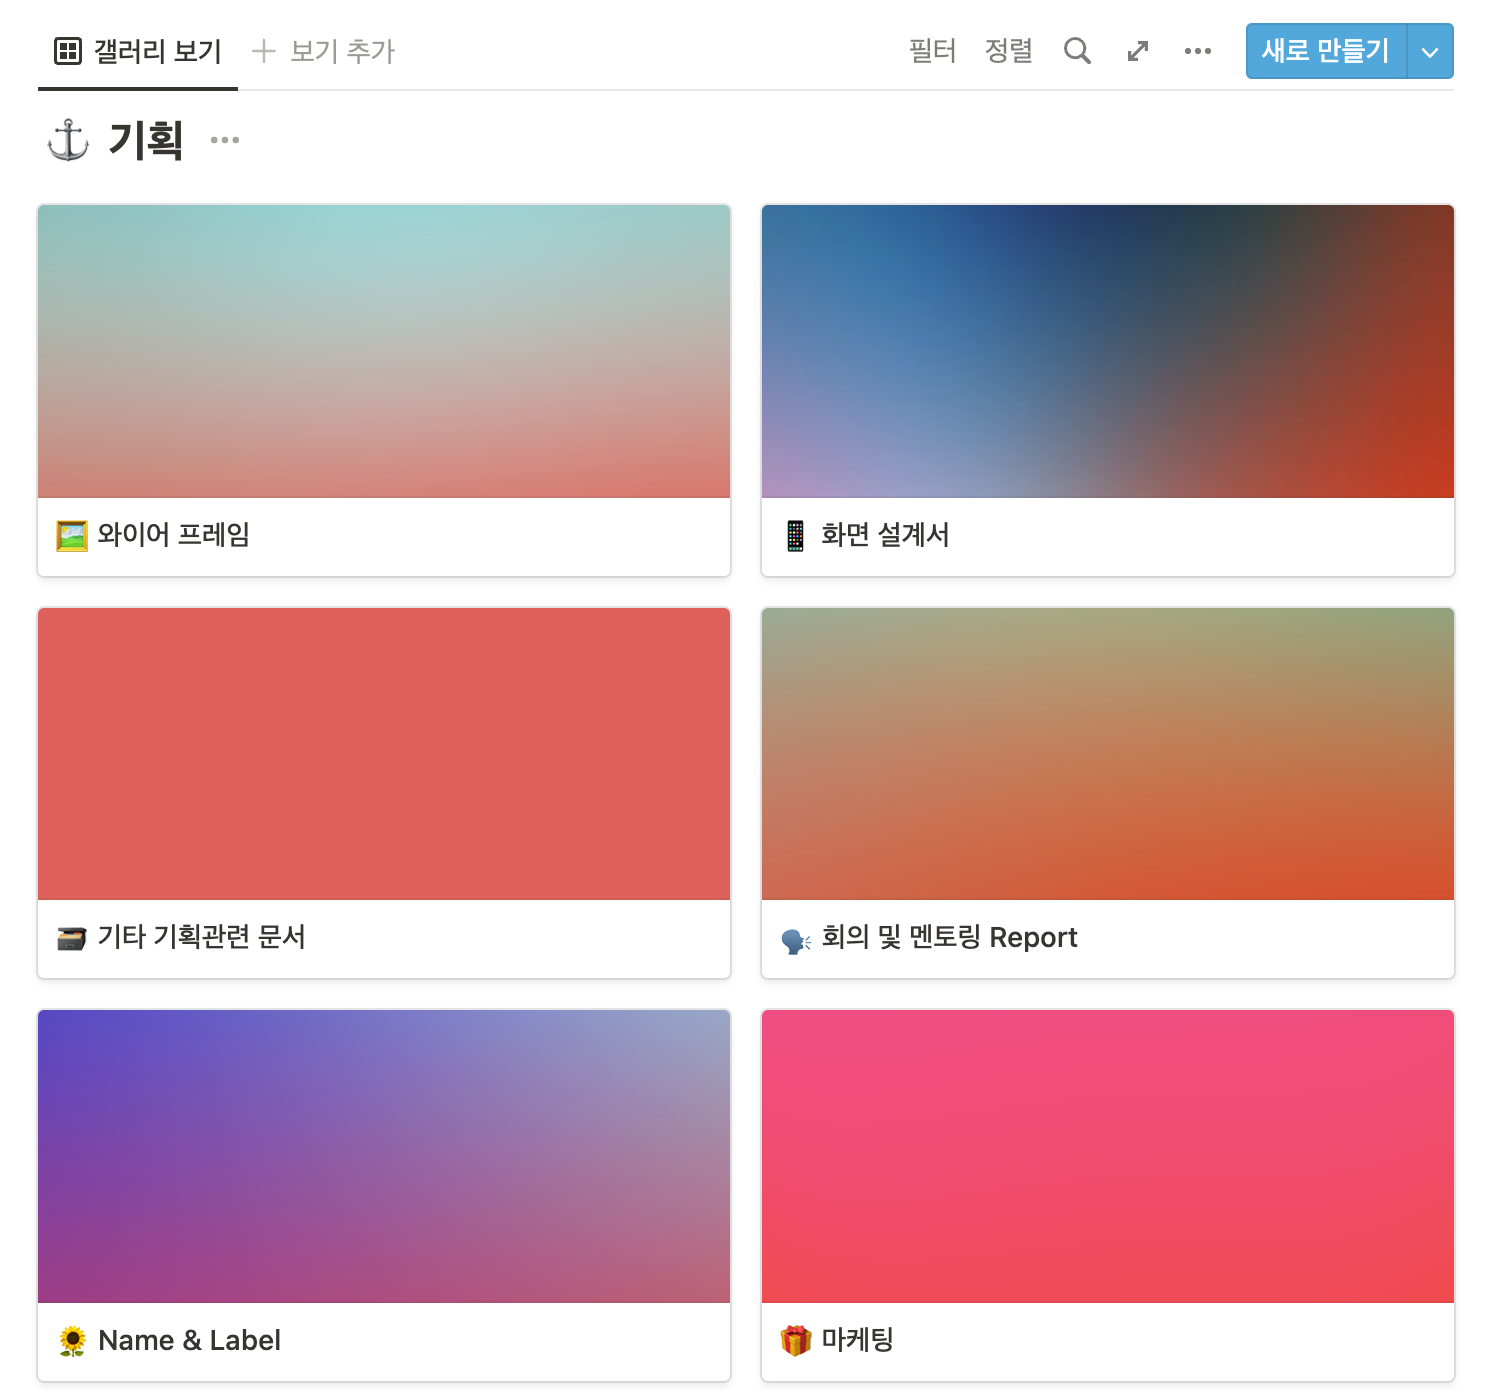Click the gift icon of 마케팅
The height and width of the screenshot is (1400, 1490).
click(x=796, y=1340)
